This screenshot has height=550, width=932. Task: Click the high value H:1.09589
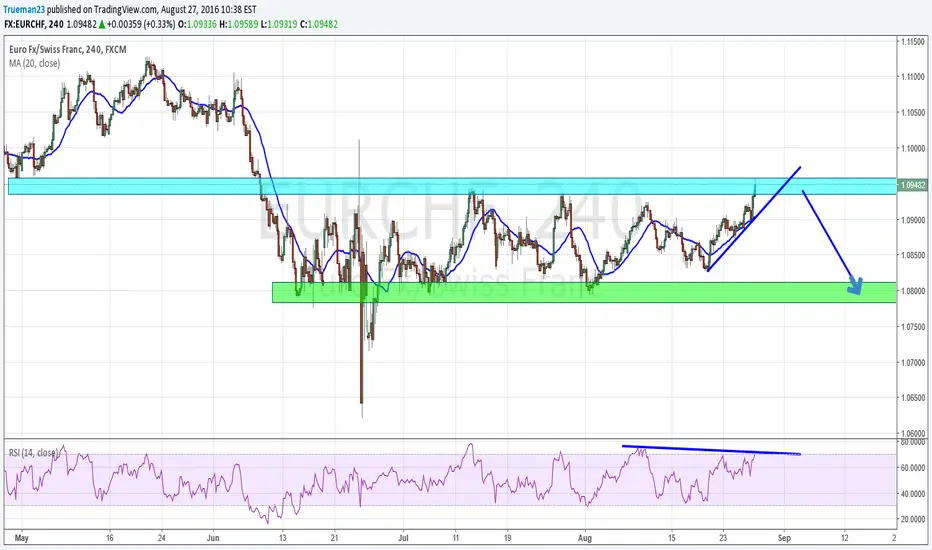tap(238, 24)
